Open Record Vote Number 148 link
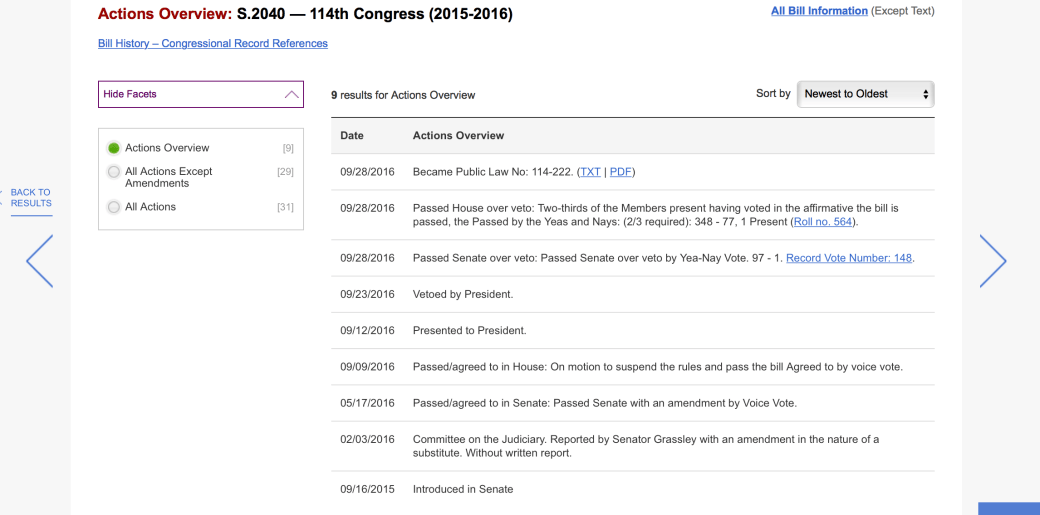Viewport: 1040px width, 515px height. point(849,258)
